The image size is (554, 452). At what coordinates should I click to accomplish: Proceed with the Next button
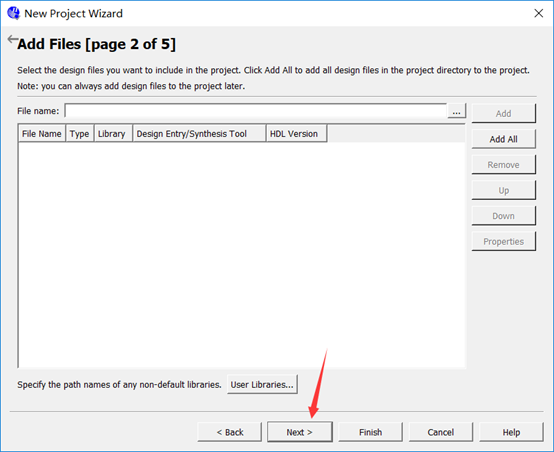pyautogui.click(x=300, y=432)
